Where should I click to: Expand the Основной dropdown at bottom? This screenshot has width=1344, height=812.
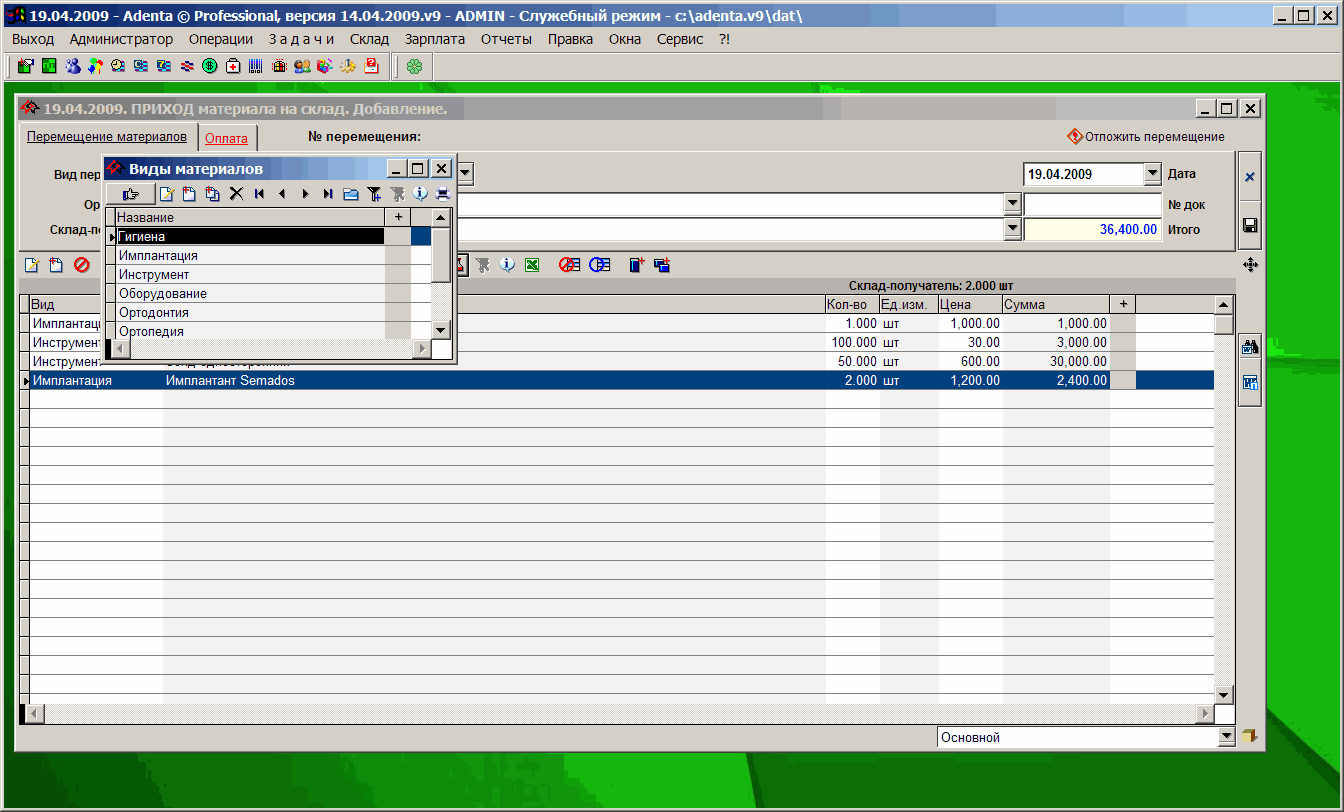pyautogui.click(x=1227, y=737)
